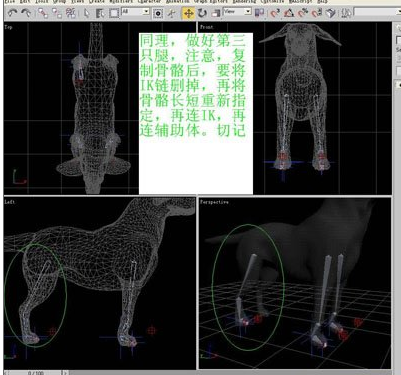401x375 pixels.
Task: Open the Select by Name tool
Action: click(100, 13)
